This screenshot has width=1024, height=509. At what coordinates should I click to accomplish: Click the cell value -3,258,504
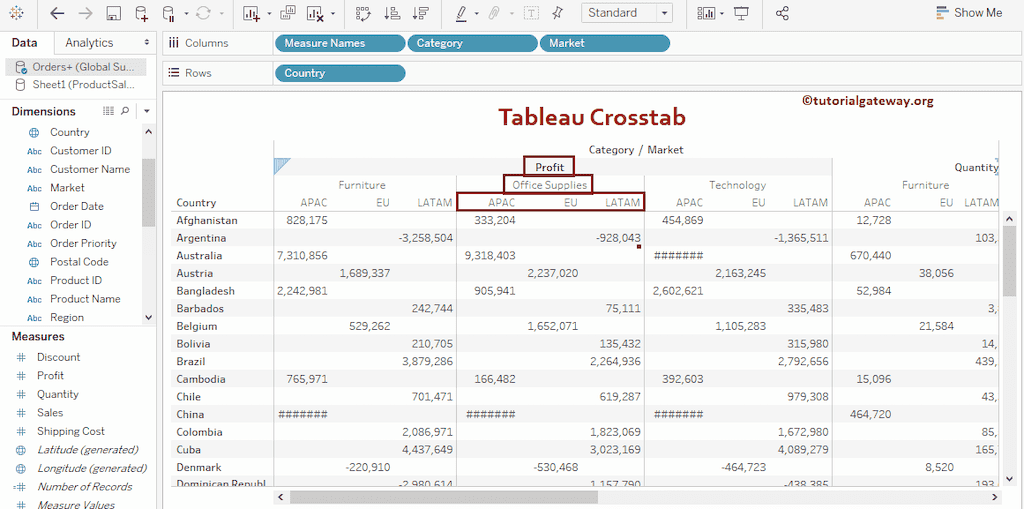coord(426,238)
